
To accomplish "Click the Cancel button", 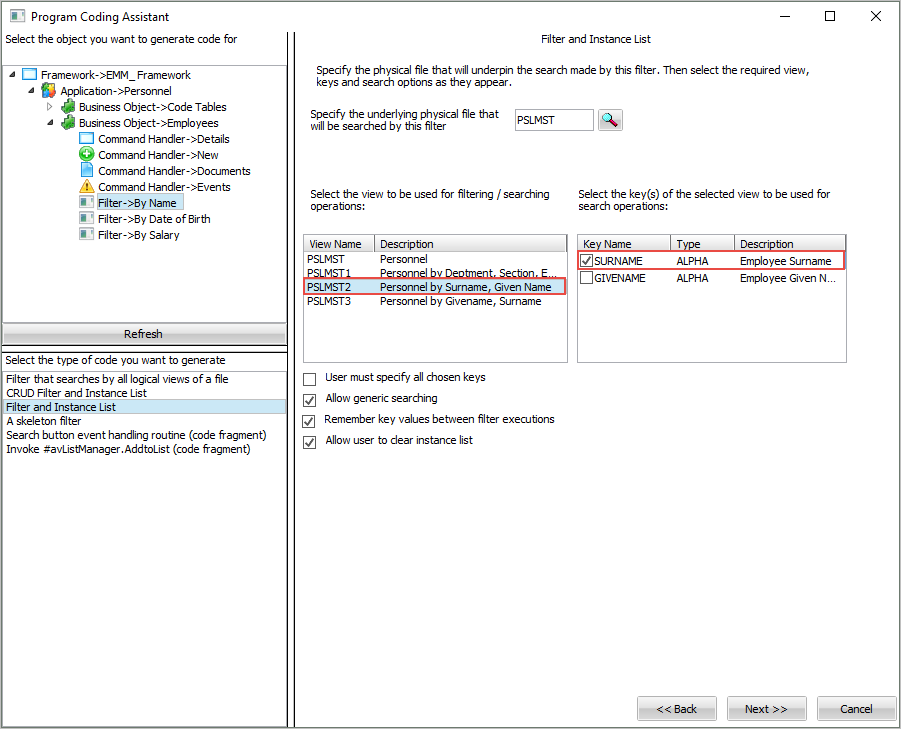I will tap(856, 709).
